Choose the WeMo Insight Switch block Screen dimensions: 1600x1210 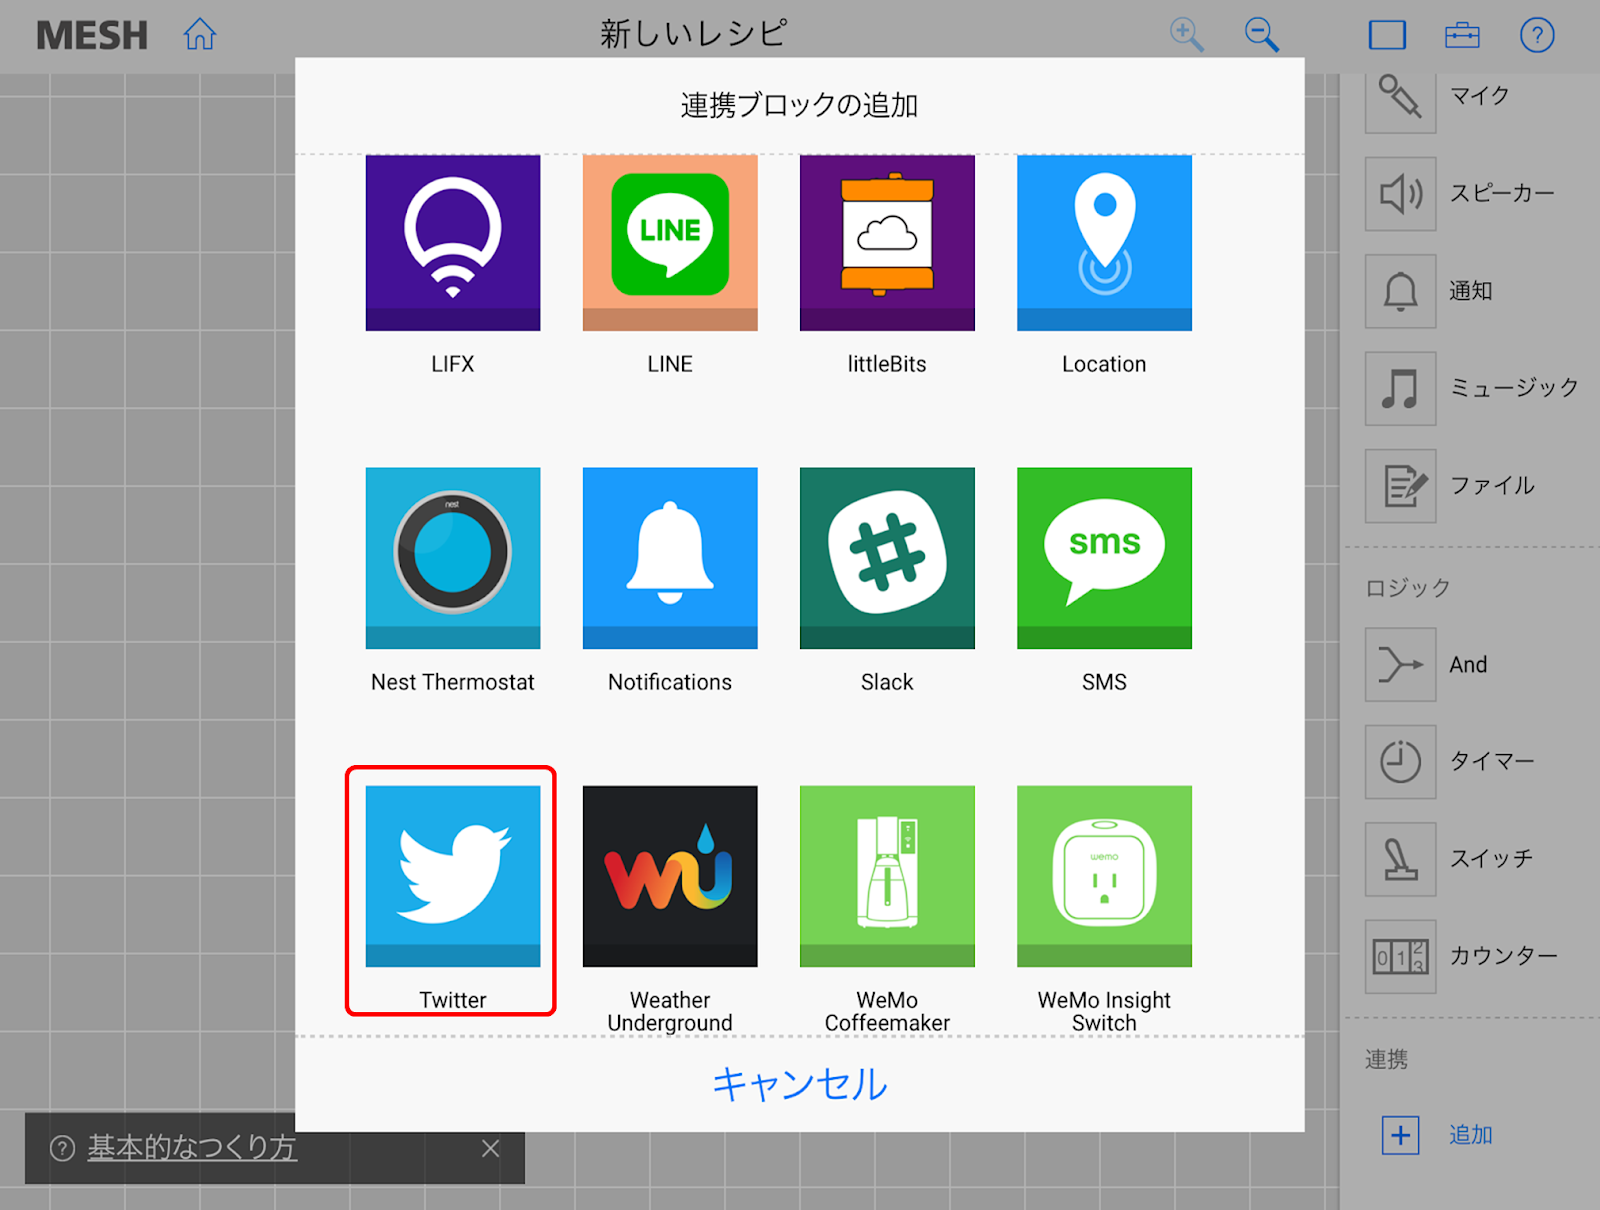coord(1104,876)
